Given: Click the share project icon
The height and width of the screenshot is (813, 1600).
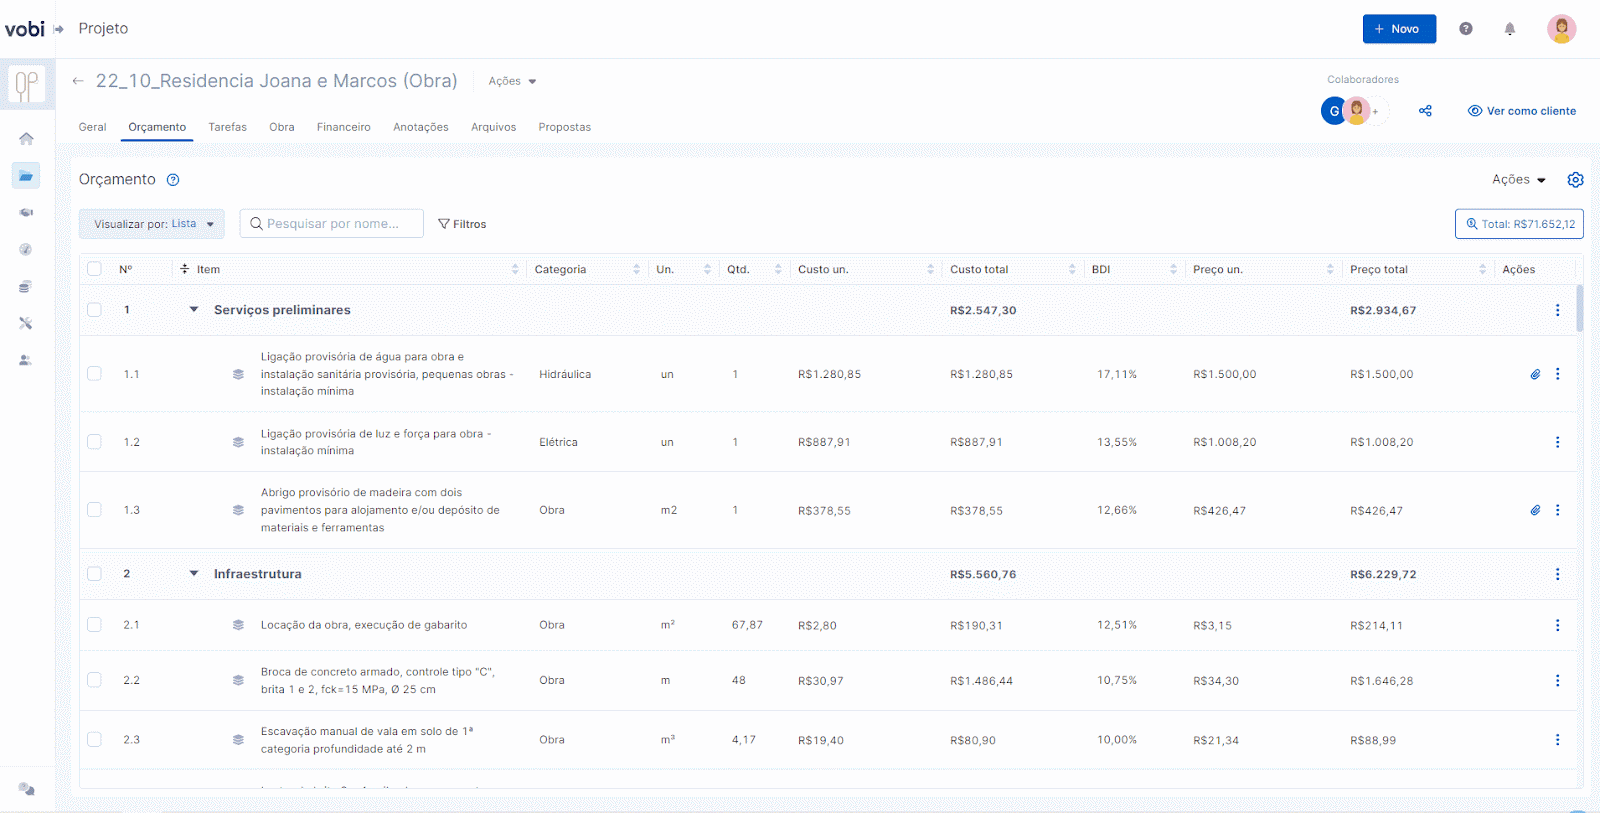Looking at the screenshot, I should pyautogui.click(x=1425, y=111).
